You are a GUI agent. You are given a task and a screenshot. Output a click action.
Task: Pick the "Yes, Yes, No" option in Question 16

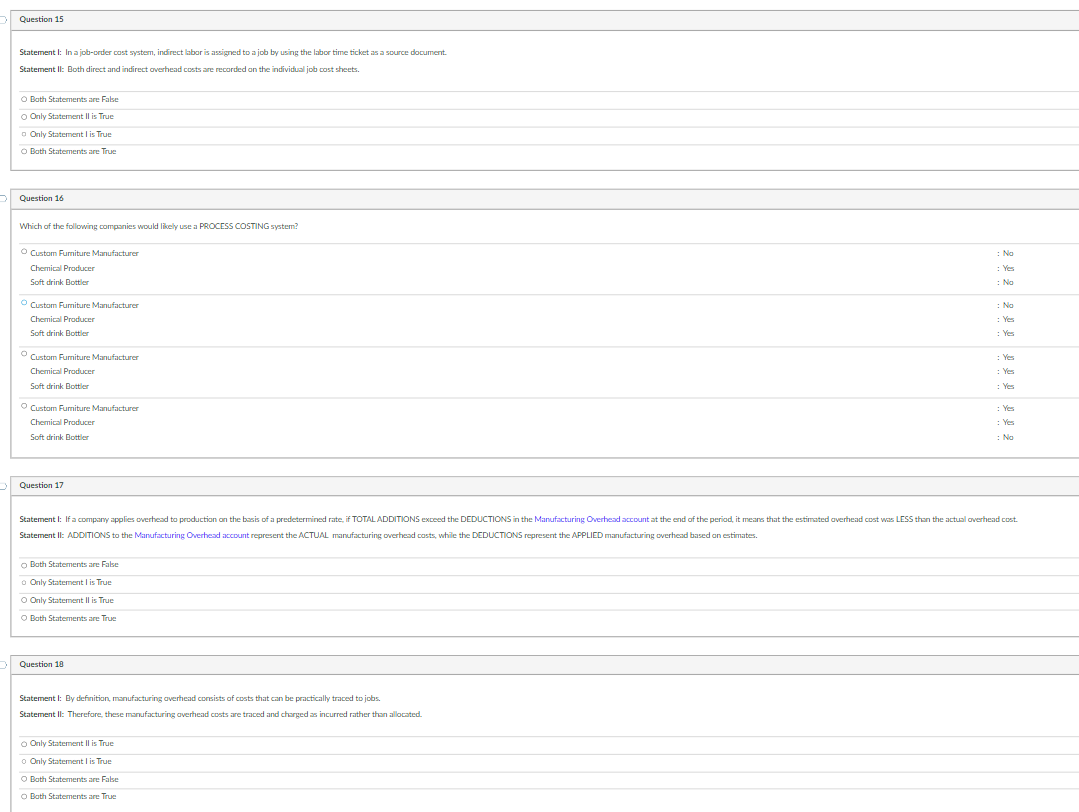(x=23, y=407)
